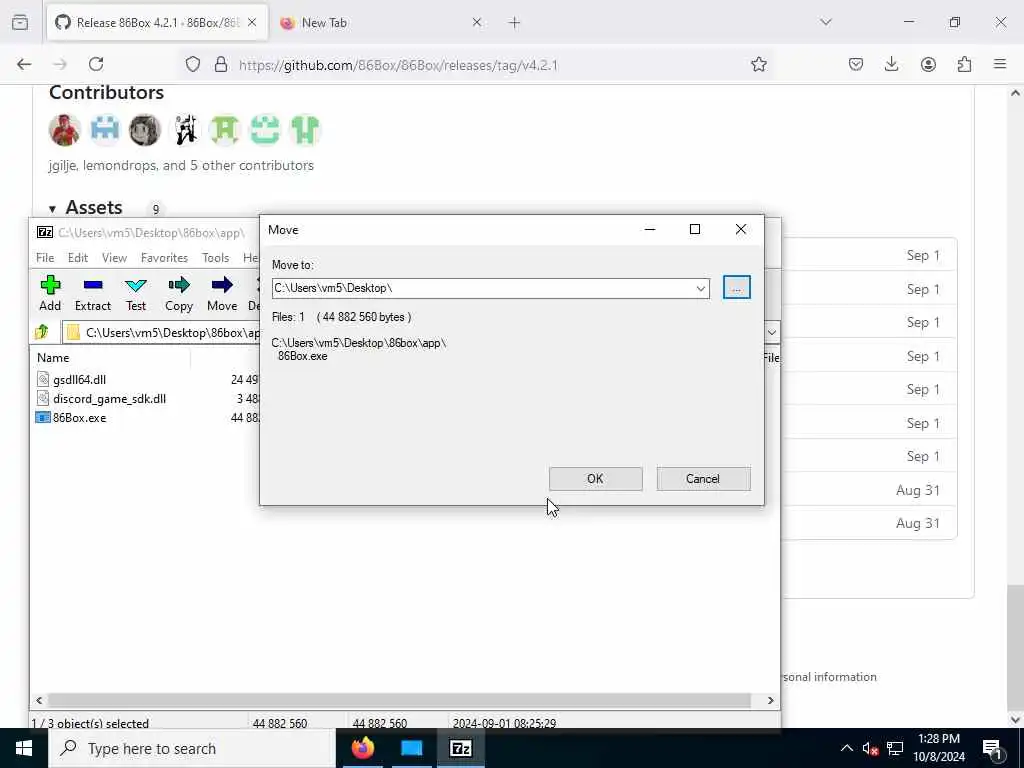
Task: Open the Move to path dropdown
Action: click(x=700, y=289)
